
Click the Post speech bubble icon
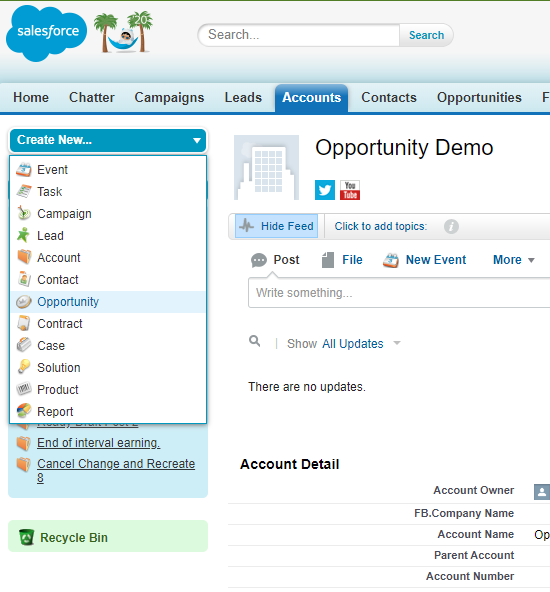(259, 260)
